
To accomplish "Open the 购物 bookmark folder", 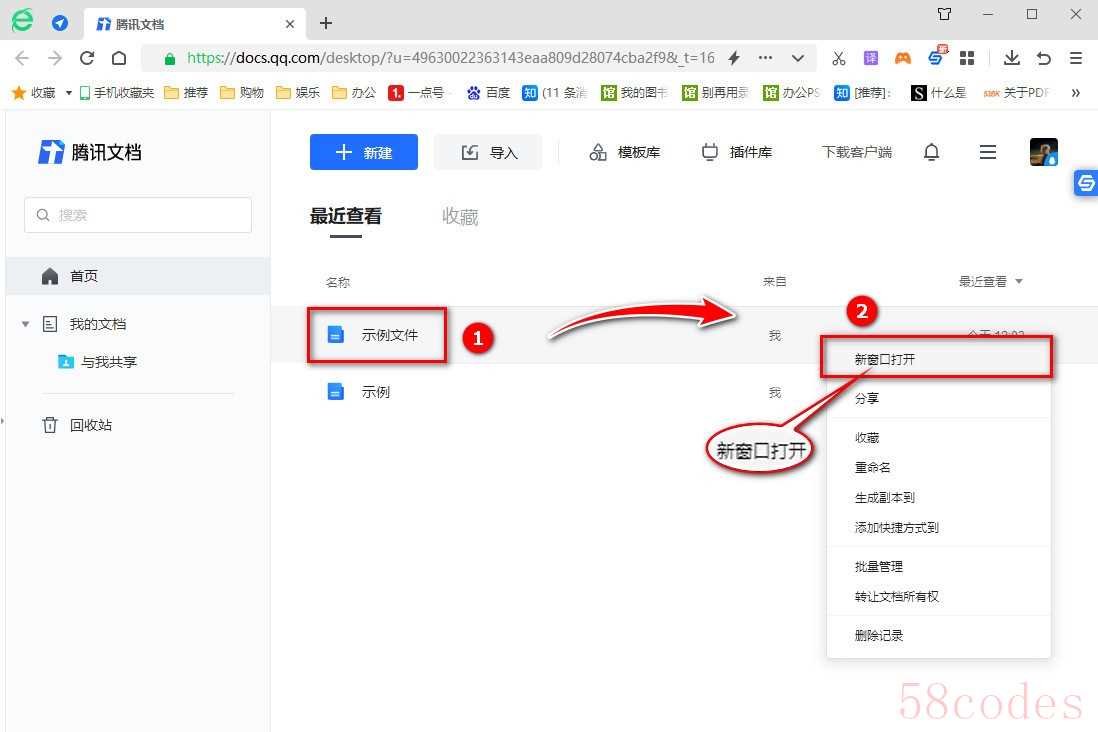I will [242, 92].
